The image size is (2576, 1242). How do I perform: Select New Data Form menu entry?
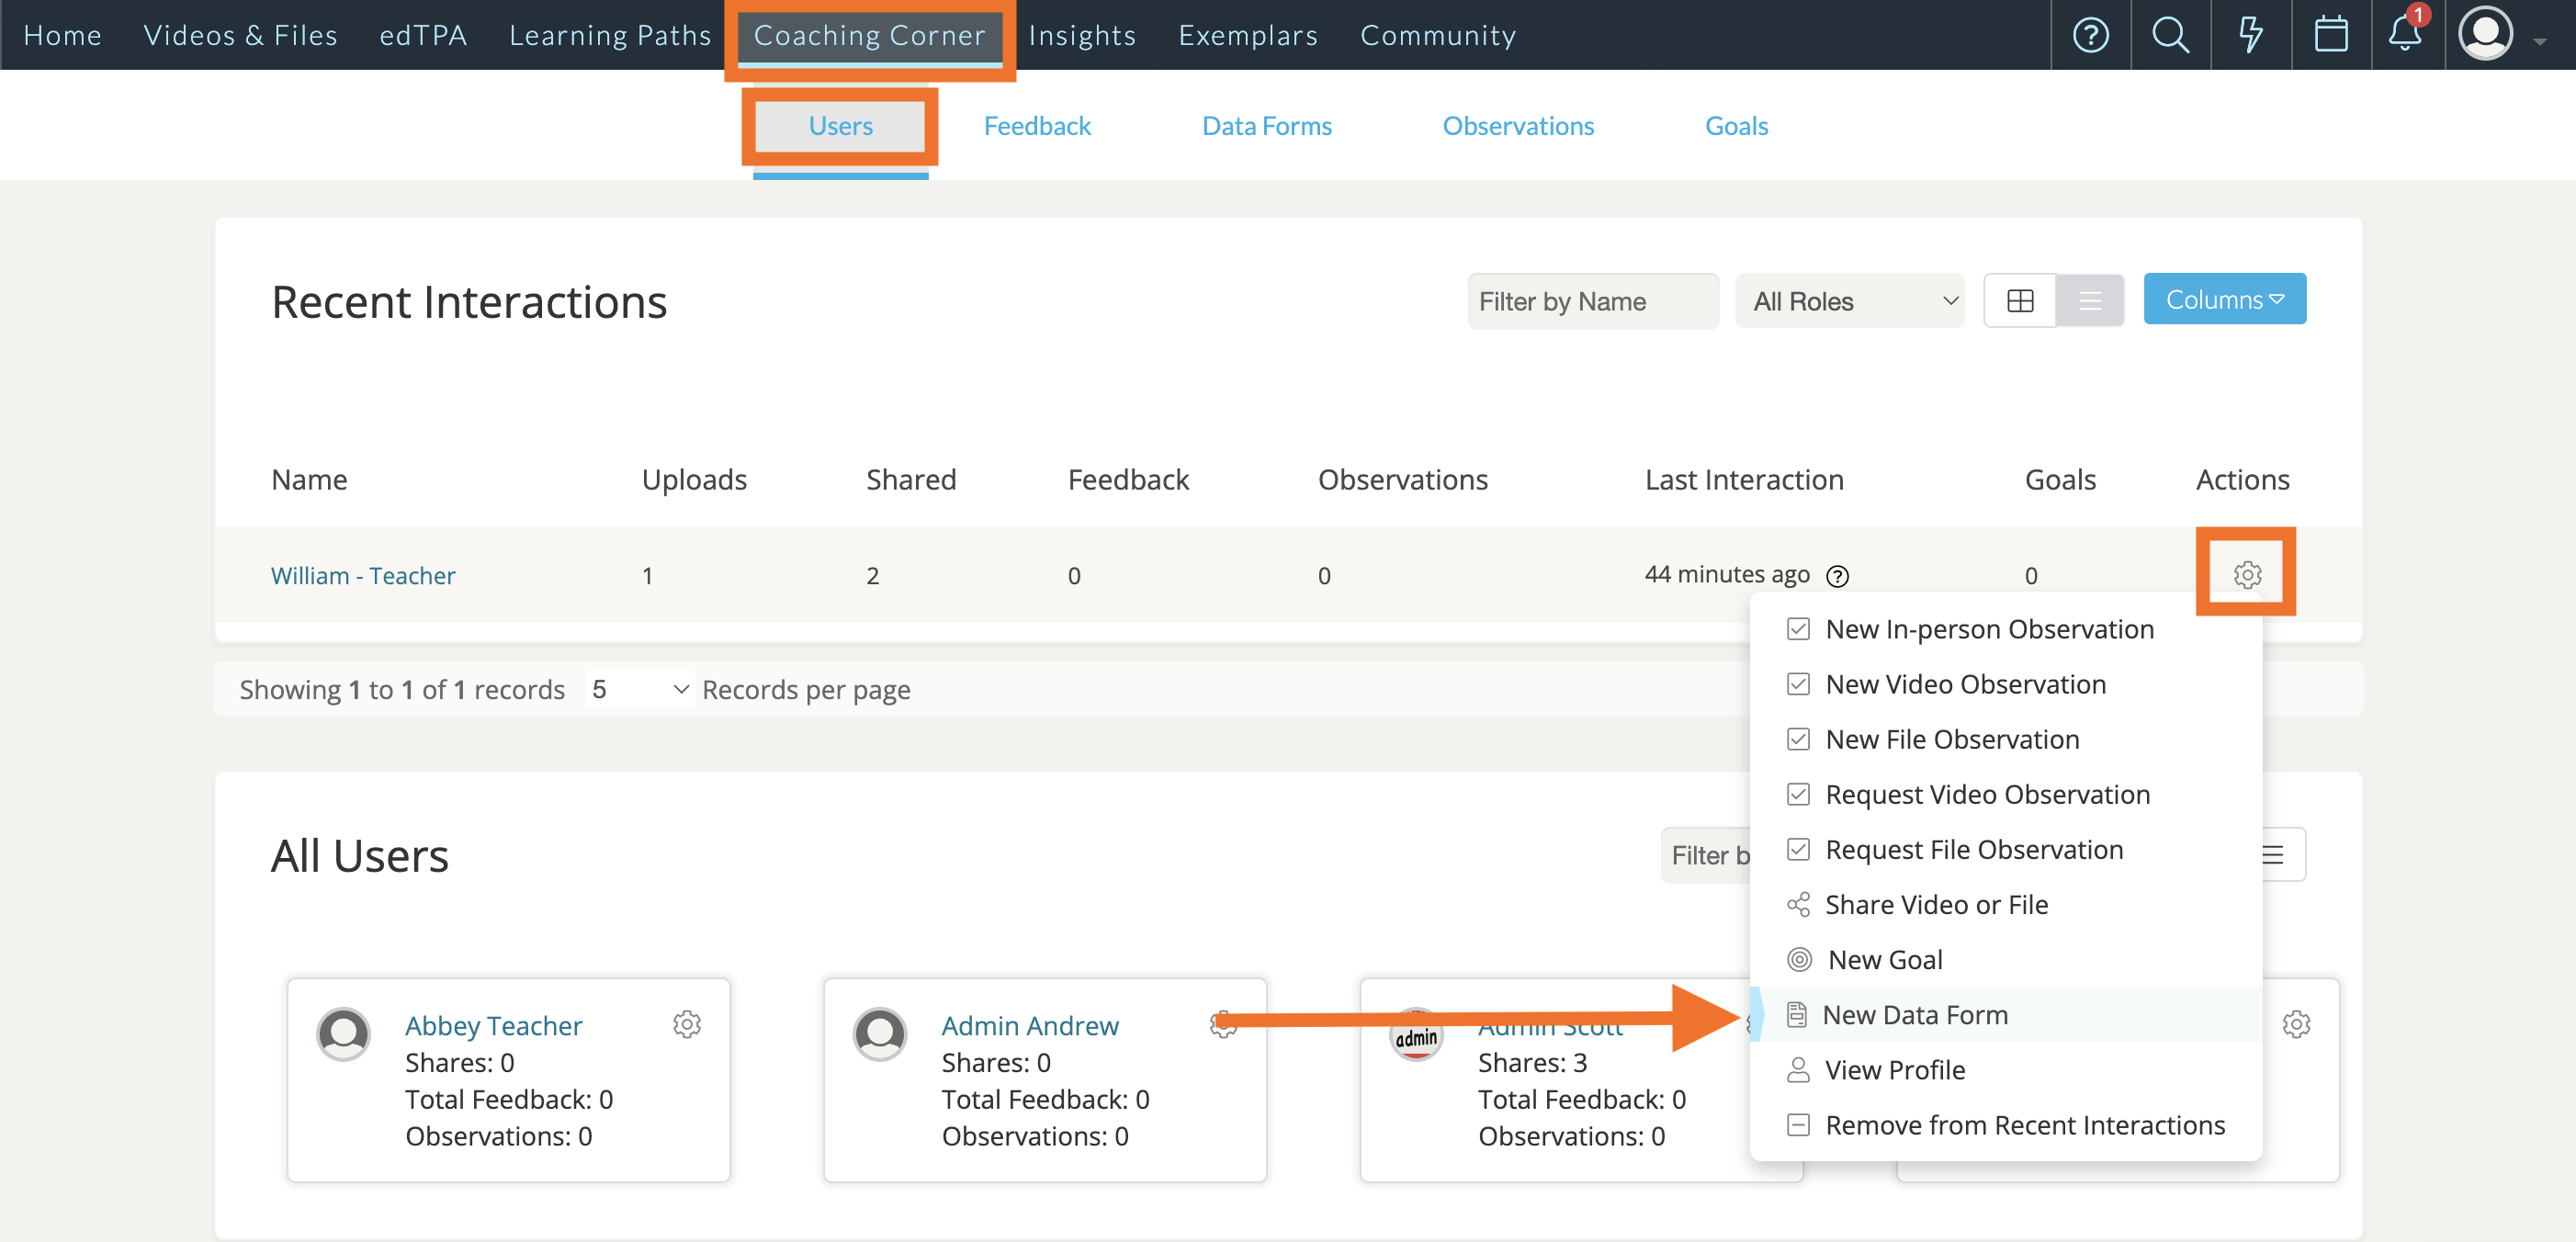pos(1915,1015)
